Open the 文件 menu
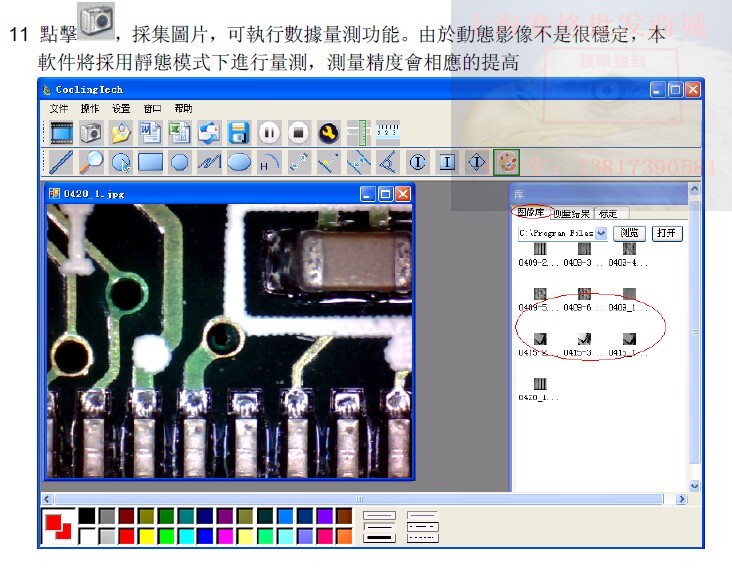 (x=59, y=108)
